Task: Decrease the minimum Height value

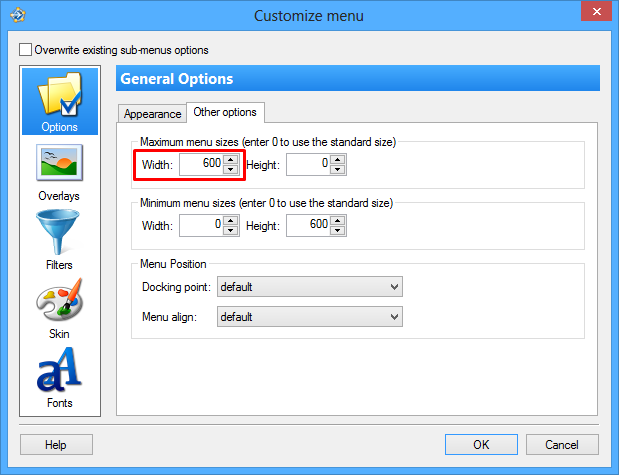Action: tap(337, 232)
